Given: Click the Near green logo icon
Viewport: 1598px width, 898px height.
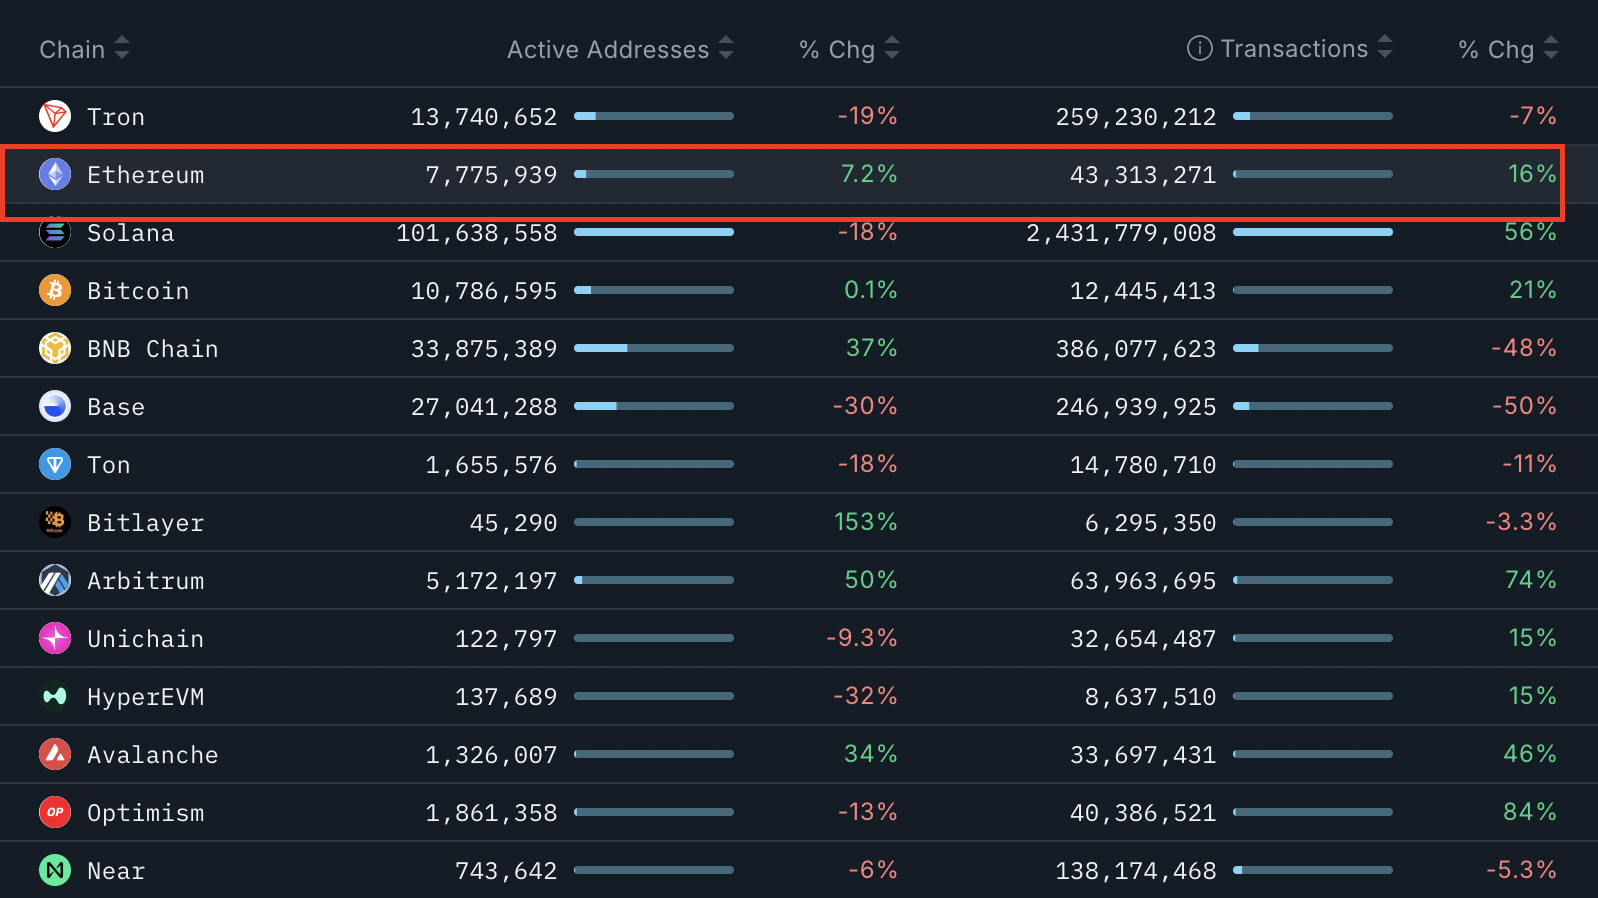Looking at the screenshot, I should [x=55, y=871].
